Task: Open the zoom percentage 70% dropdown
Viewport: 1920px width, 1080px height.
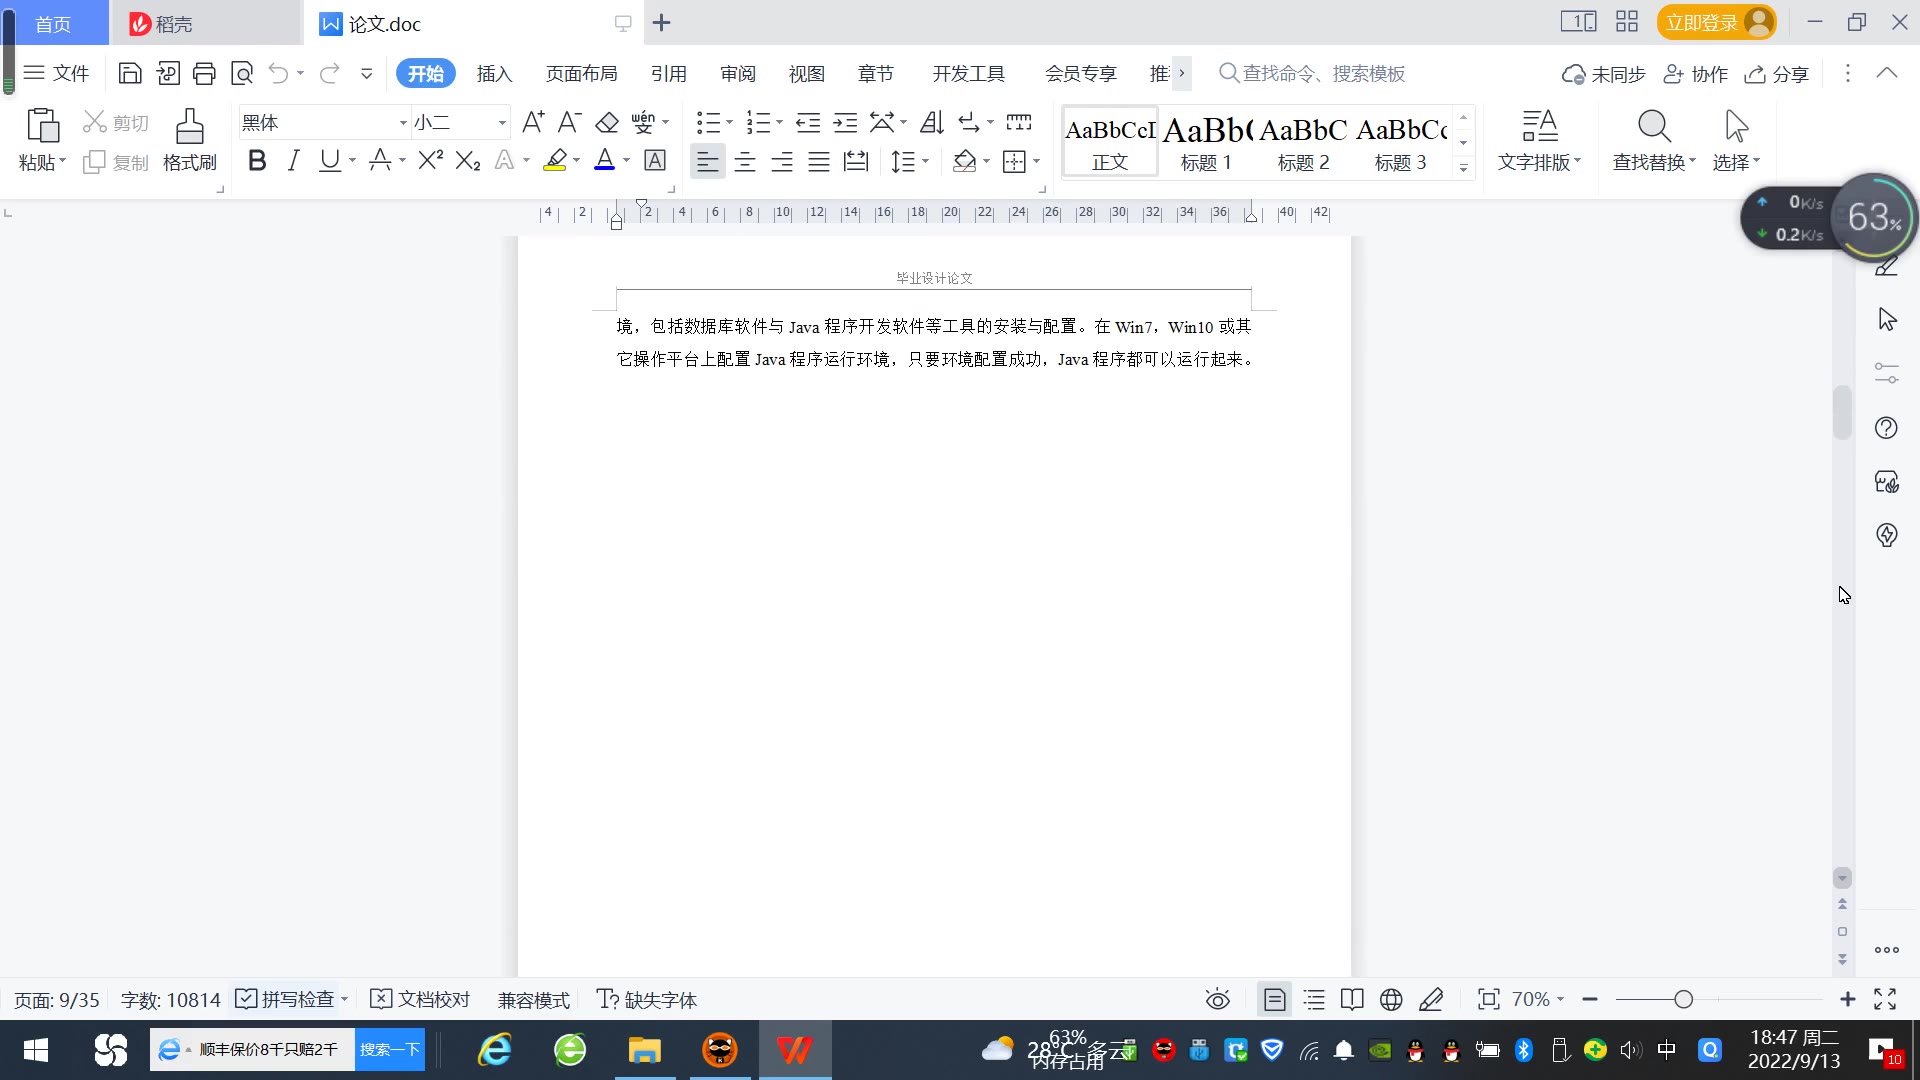Action: tap(1538, 999)
